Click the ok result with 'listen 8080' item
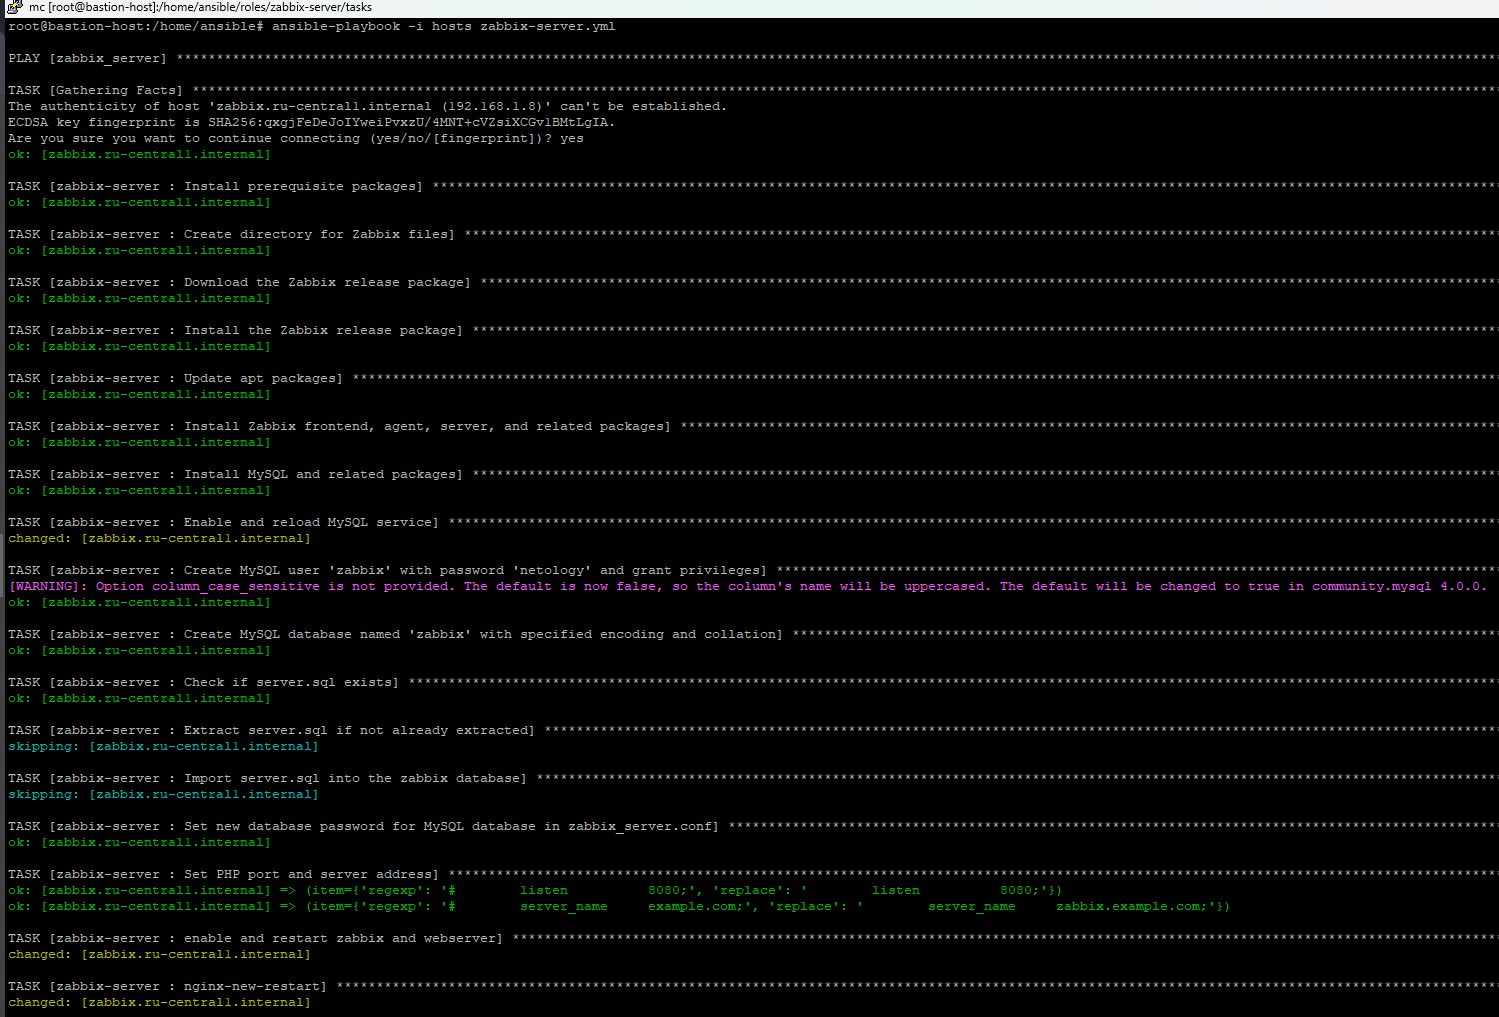 click(536, 891)
